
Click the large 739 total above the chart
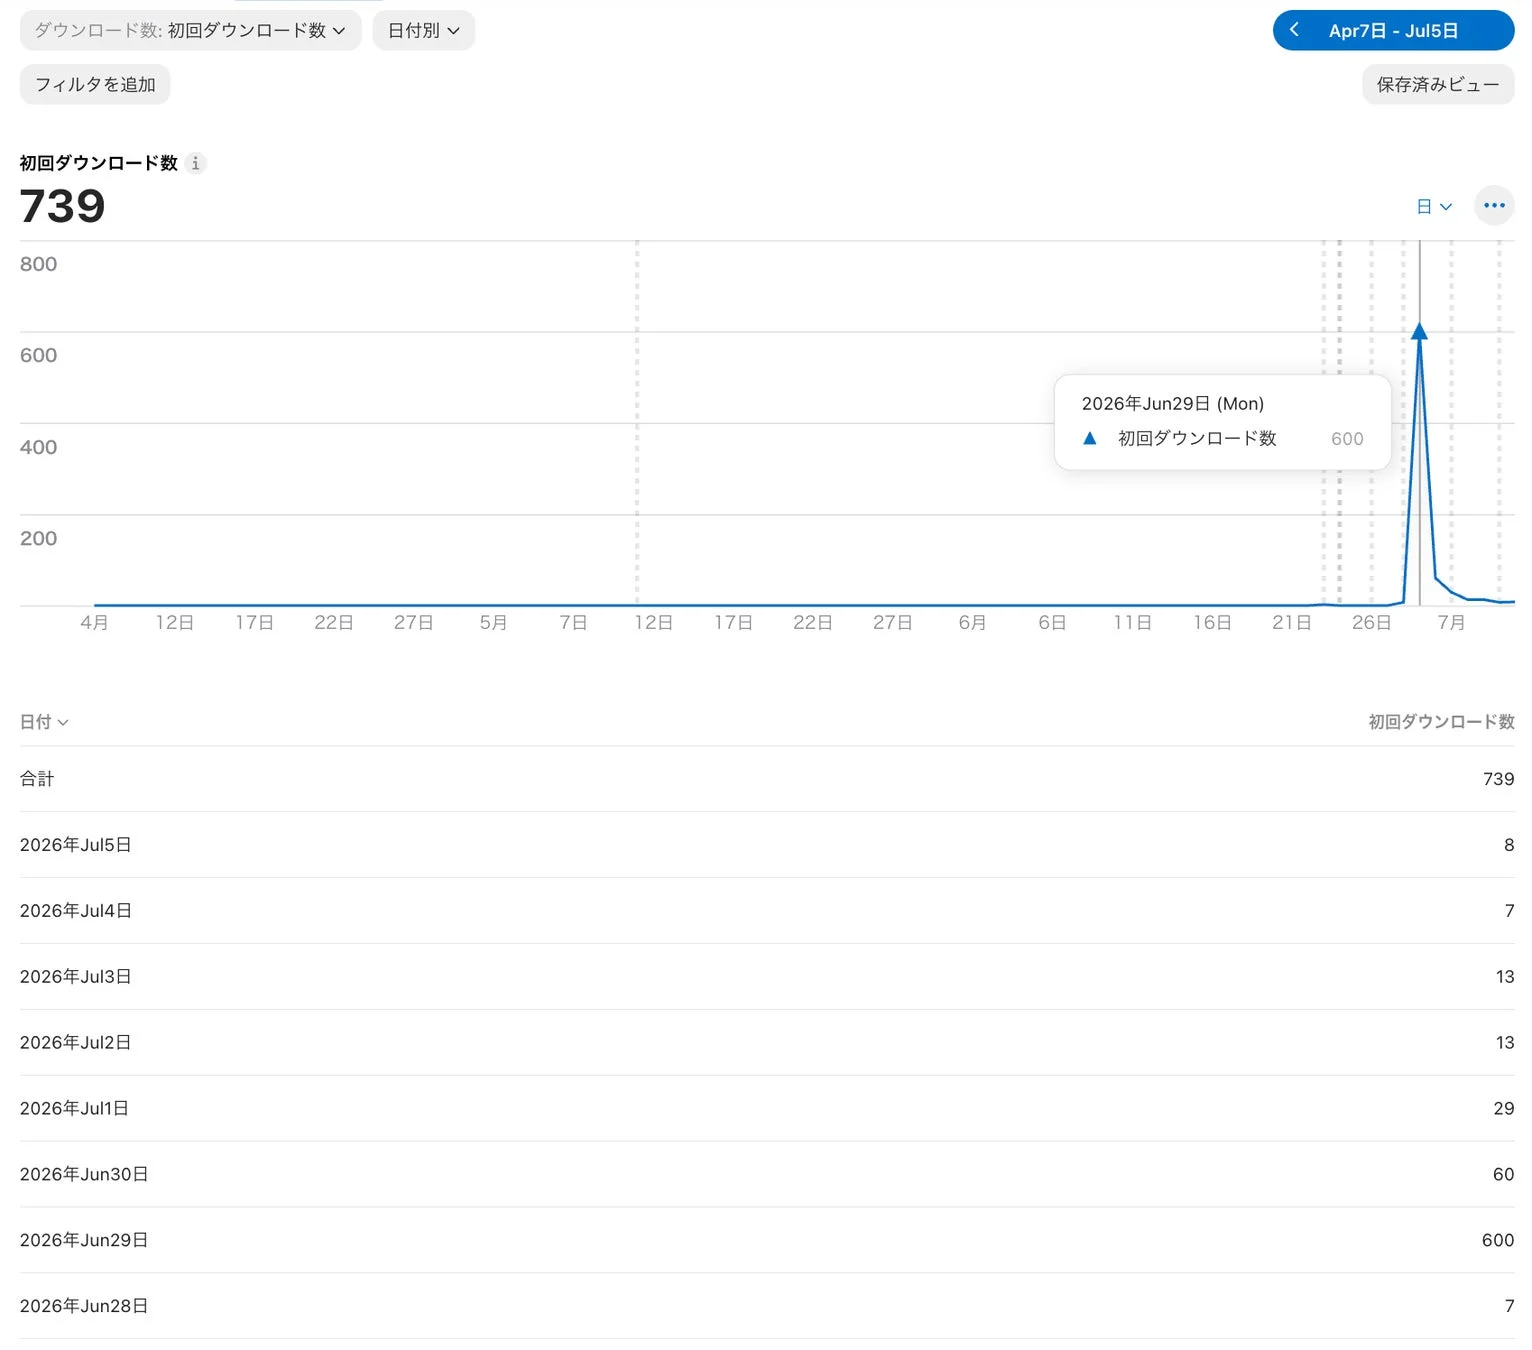pos(62,206)
